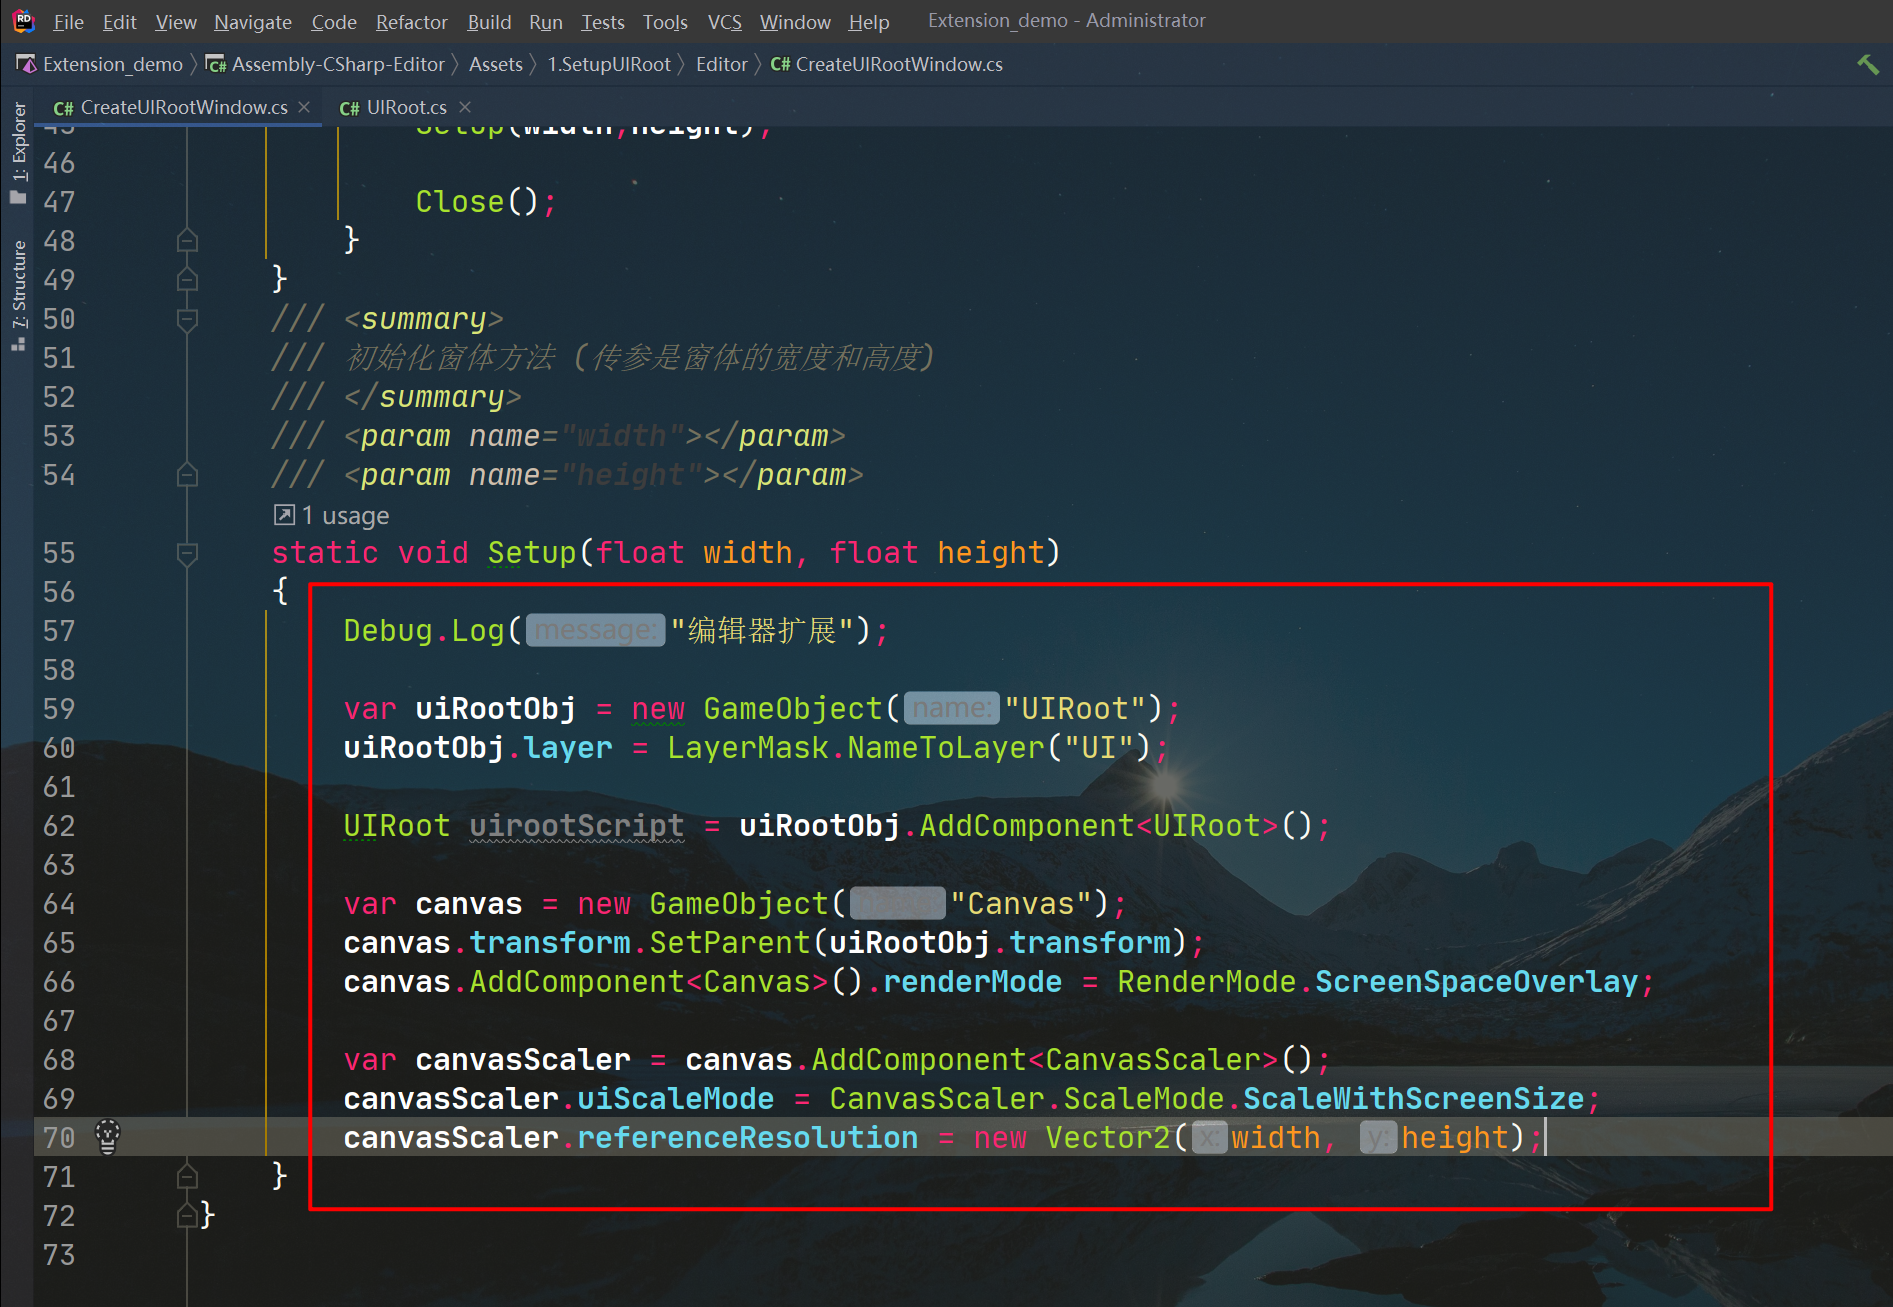Open the Run menu
The width and height of the screenshot is (1893, 1307).
click(x=546, y=21)
